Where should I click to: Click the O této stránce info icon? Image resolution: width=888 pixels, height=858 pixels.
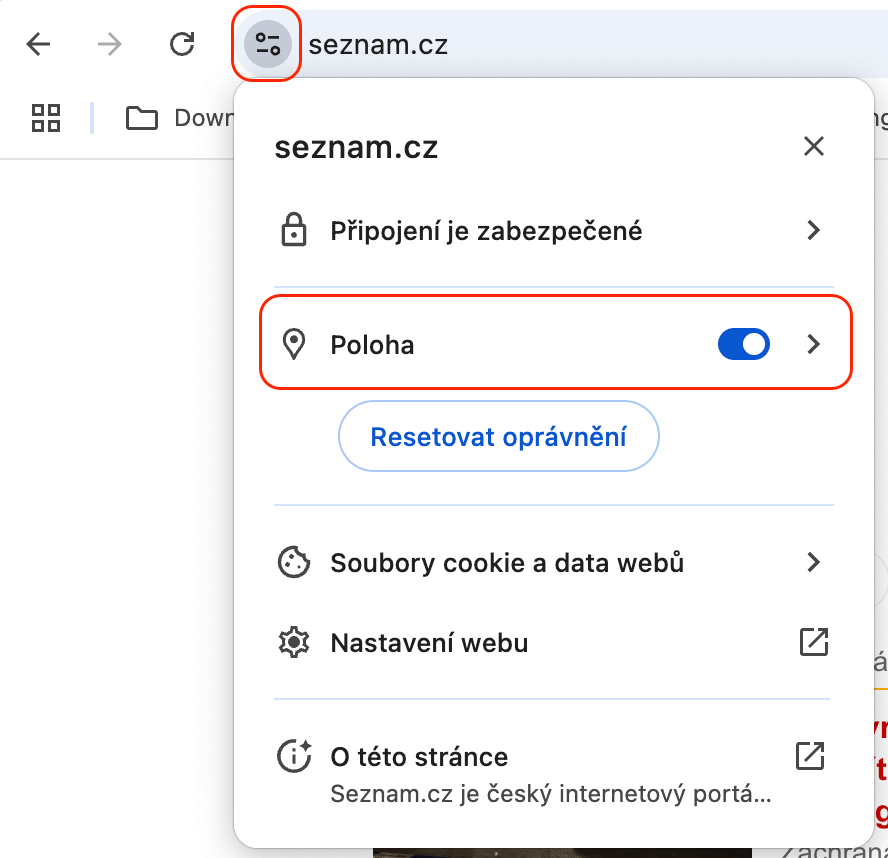(293, 757)
